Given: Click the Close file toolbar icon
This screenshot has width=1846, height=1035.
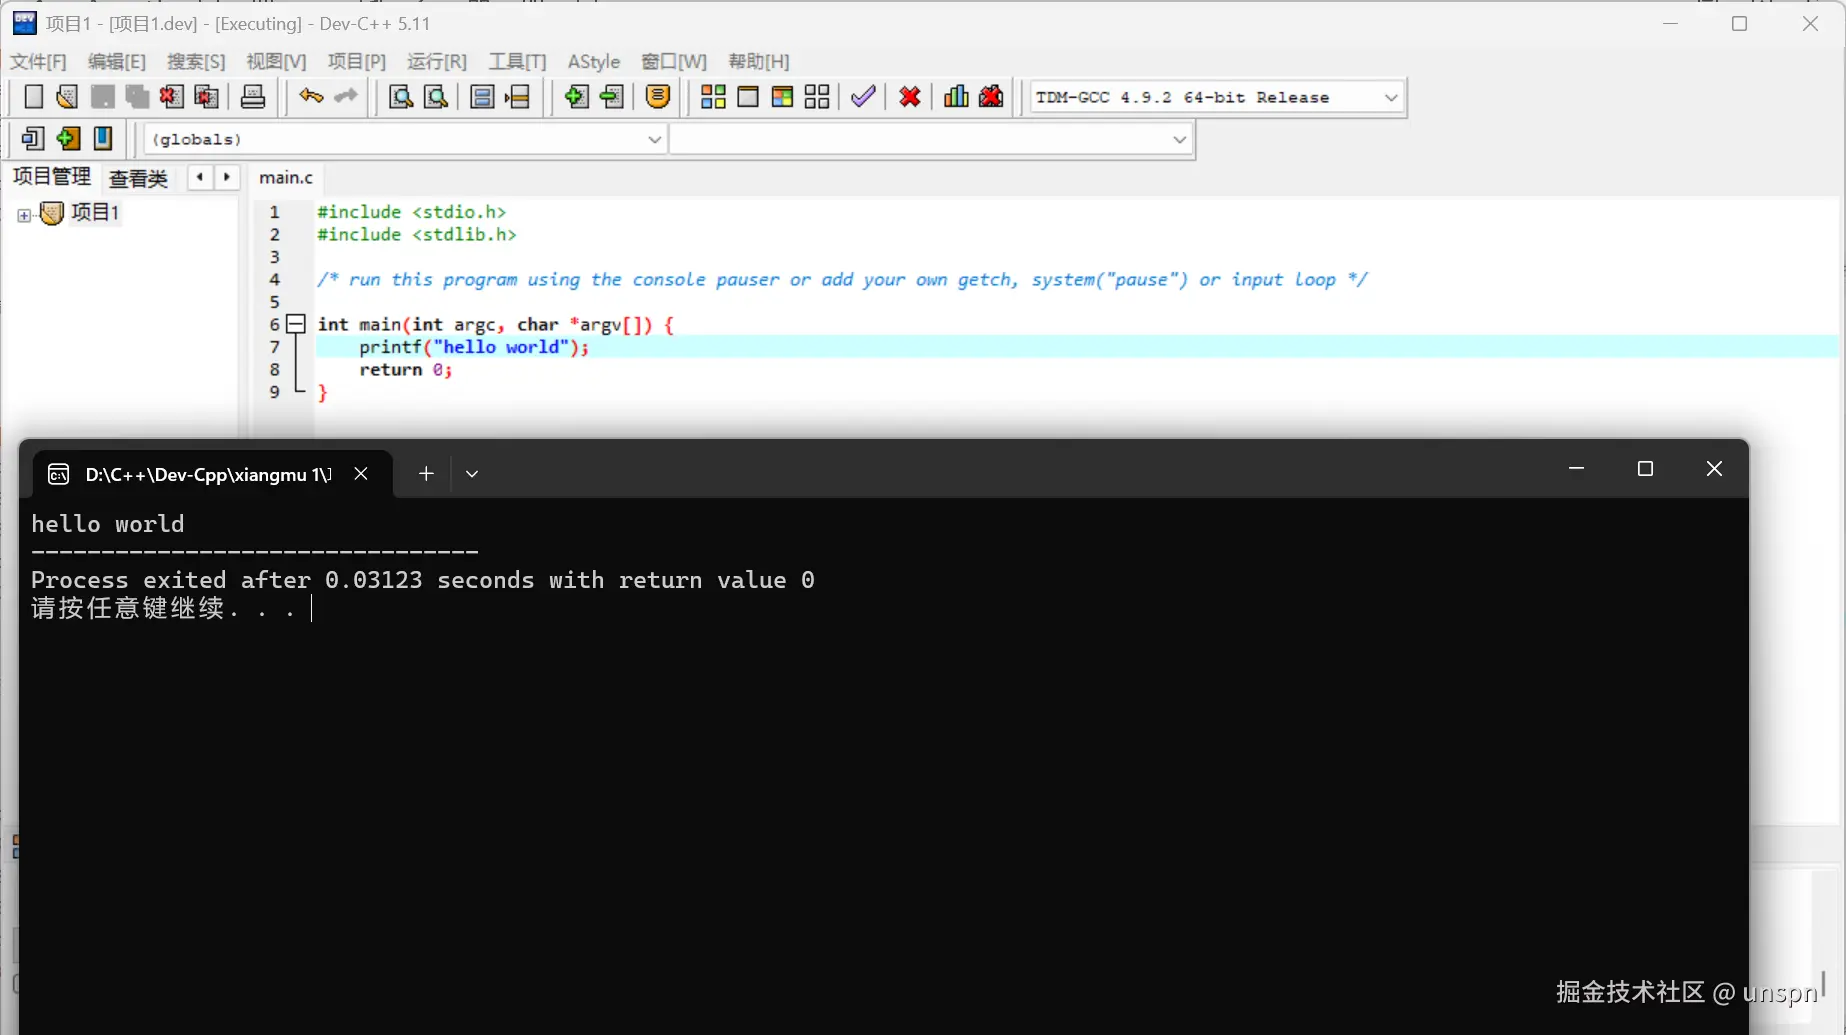Looking at the screenshot, I should click(x=171, y=97).
